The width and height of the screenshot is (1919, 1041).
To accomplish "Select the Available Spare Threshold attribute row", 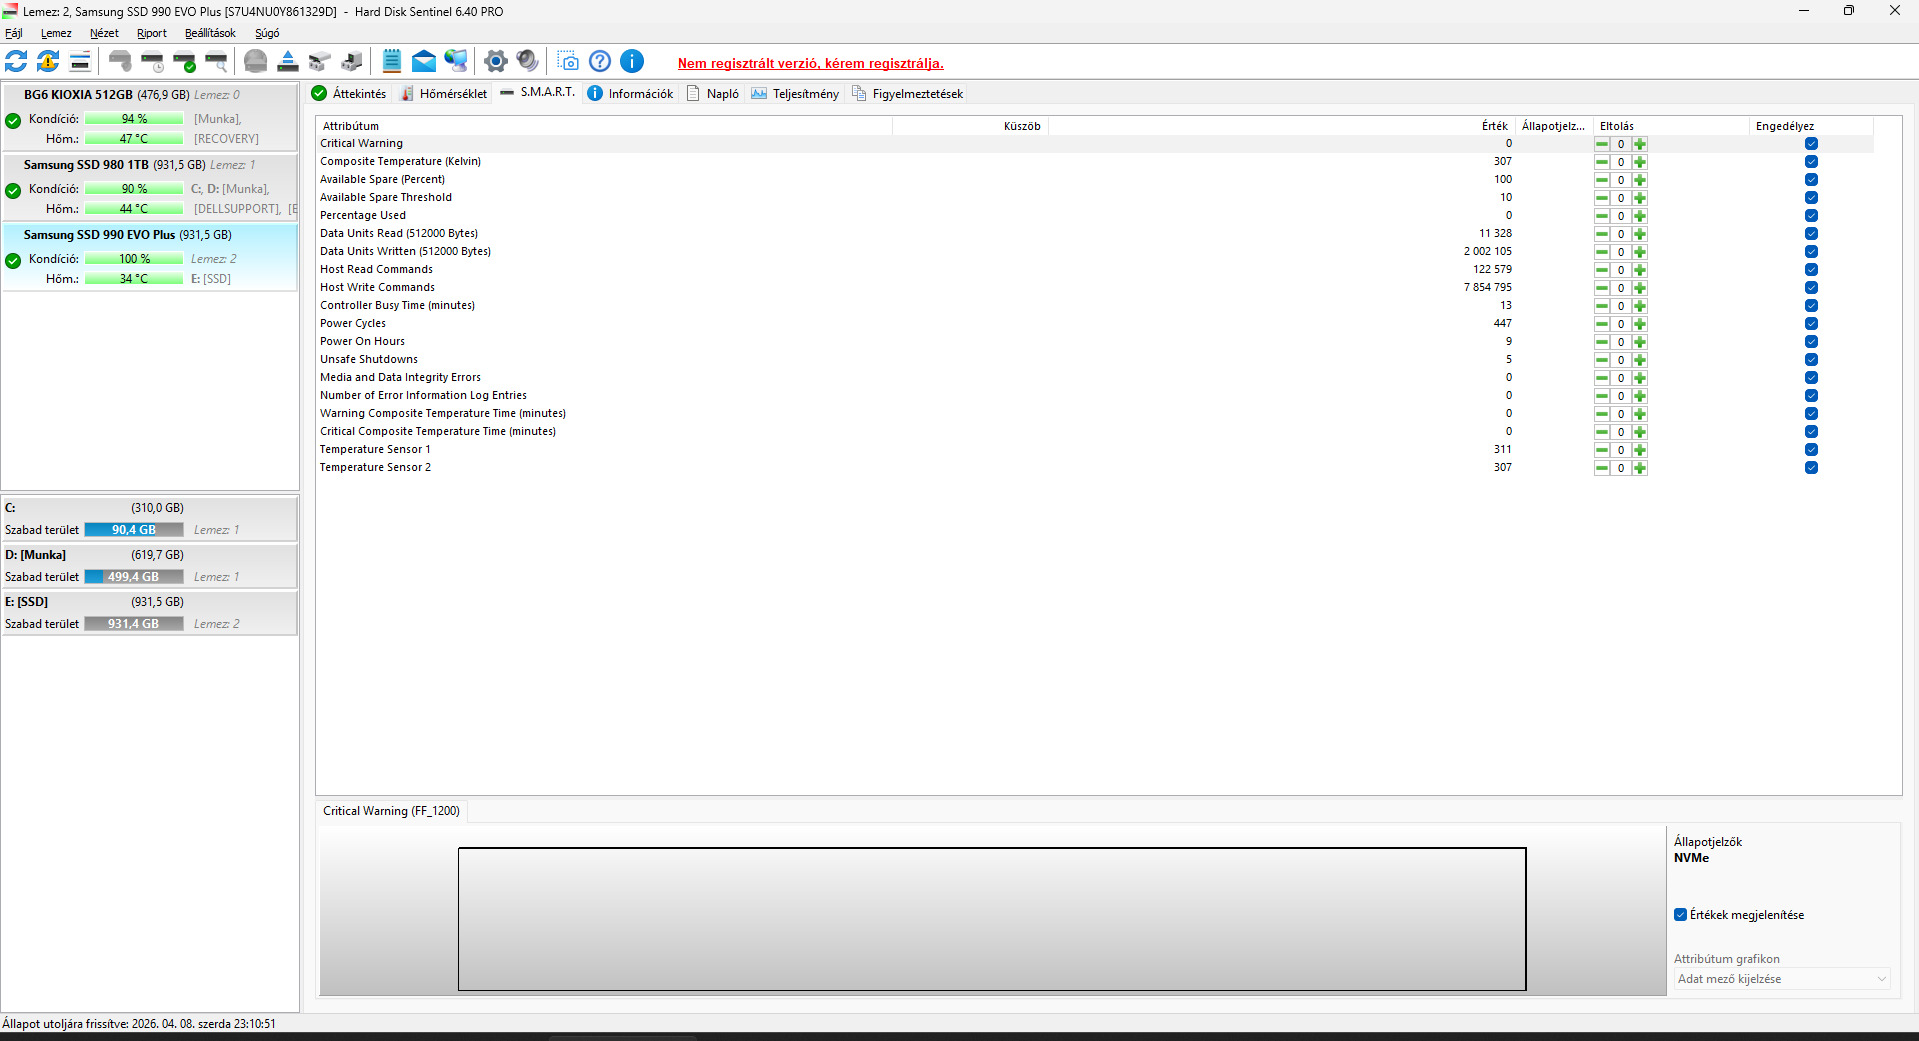I will (1095, 198).
